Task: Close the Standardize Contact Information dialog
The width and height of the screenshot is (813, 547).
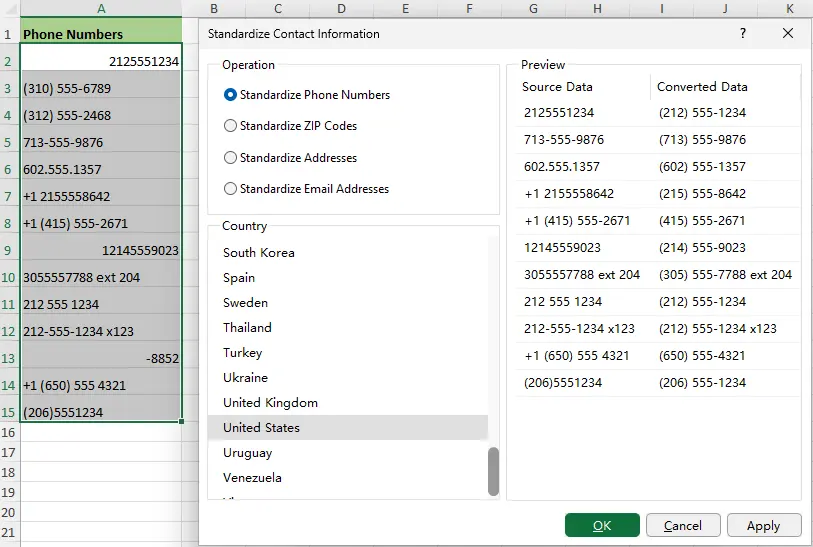Action: [788, 33]
